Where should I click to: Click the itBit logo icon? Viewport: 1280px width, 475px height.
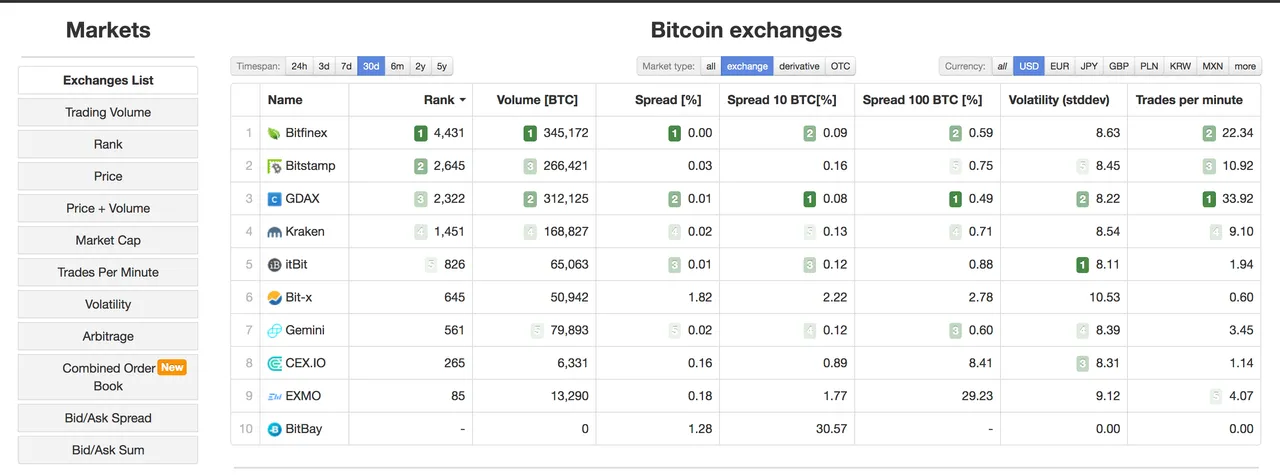(x=275, y=265)
